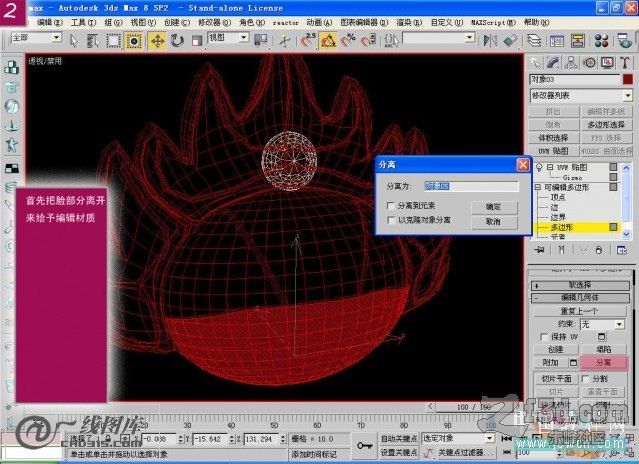This screenshot has height=464, width=639.
Task: Open the 渲染 menu
Action: [410, 22]
